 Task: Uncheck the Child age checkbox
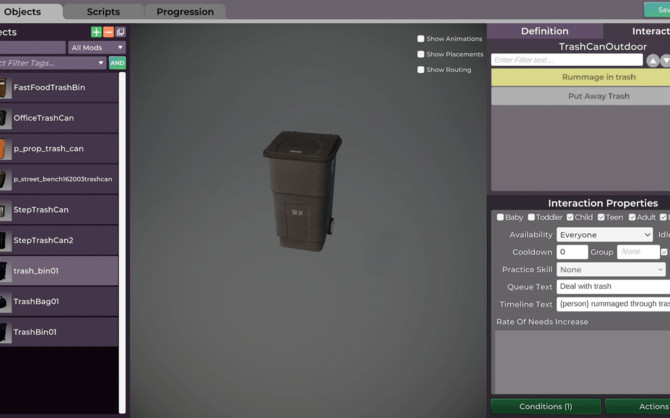tap(570, 217)
